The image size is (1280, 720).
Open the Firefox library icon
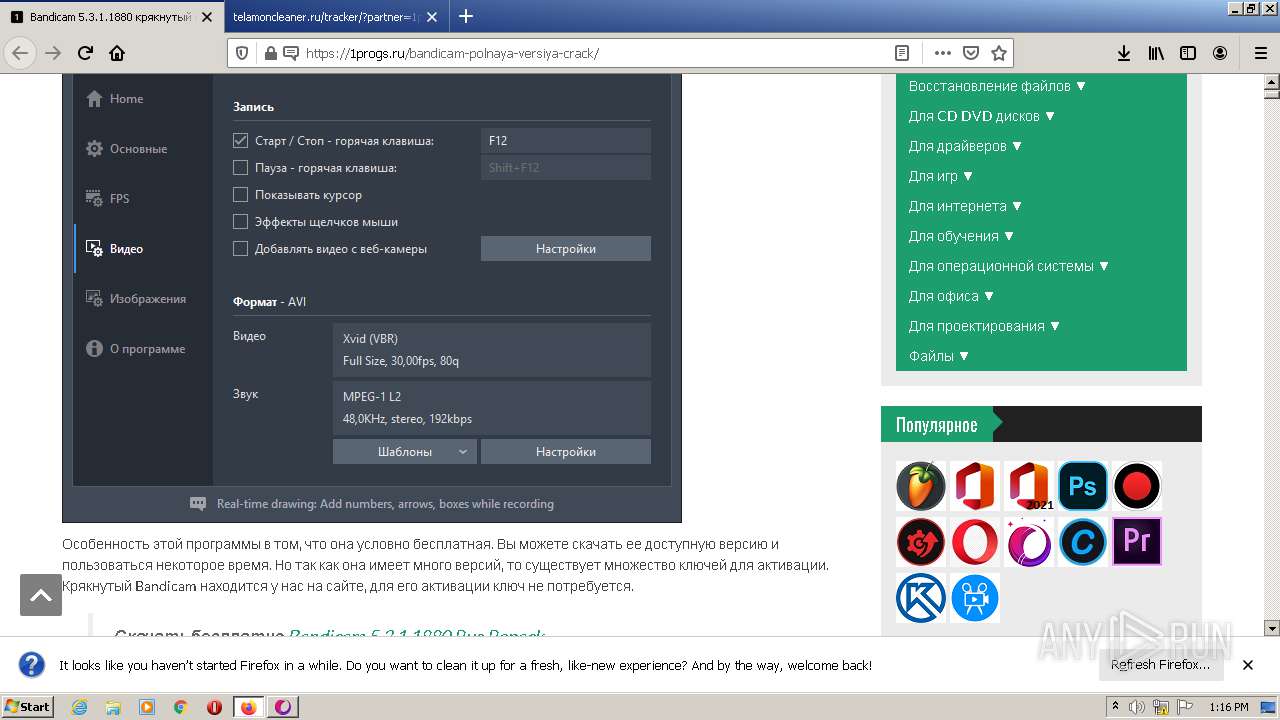click(1156, 53)
